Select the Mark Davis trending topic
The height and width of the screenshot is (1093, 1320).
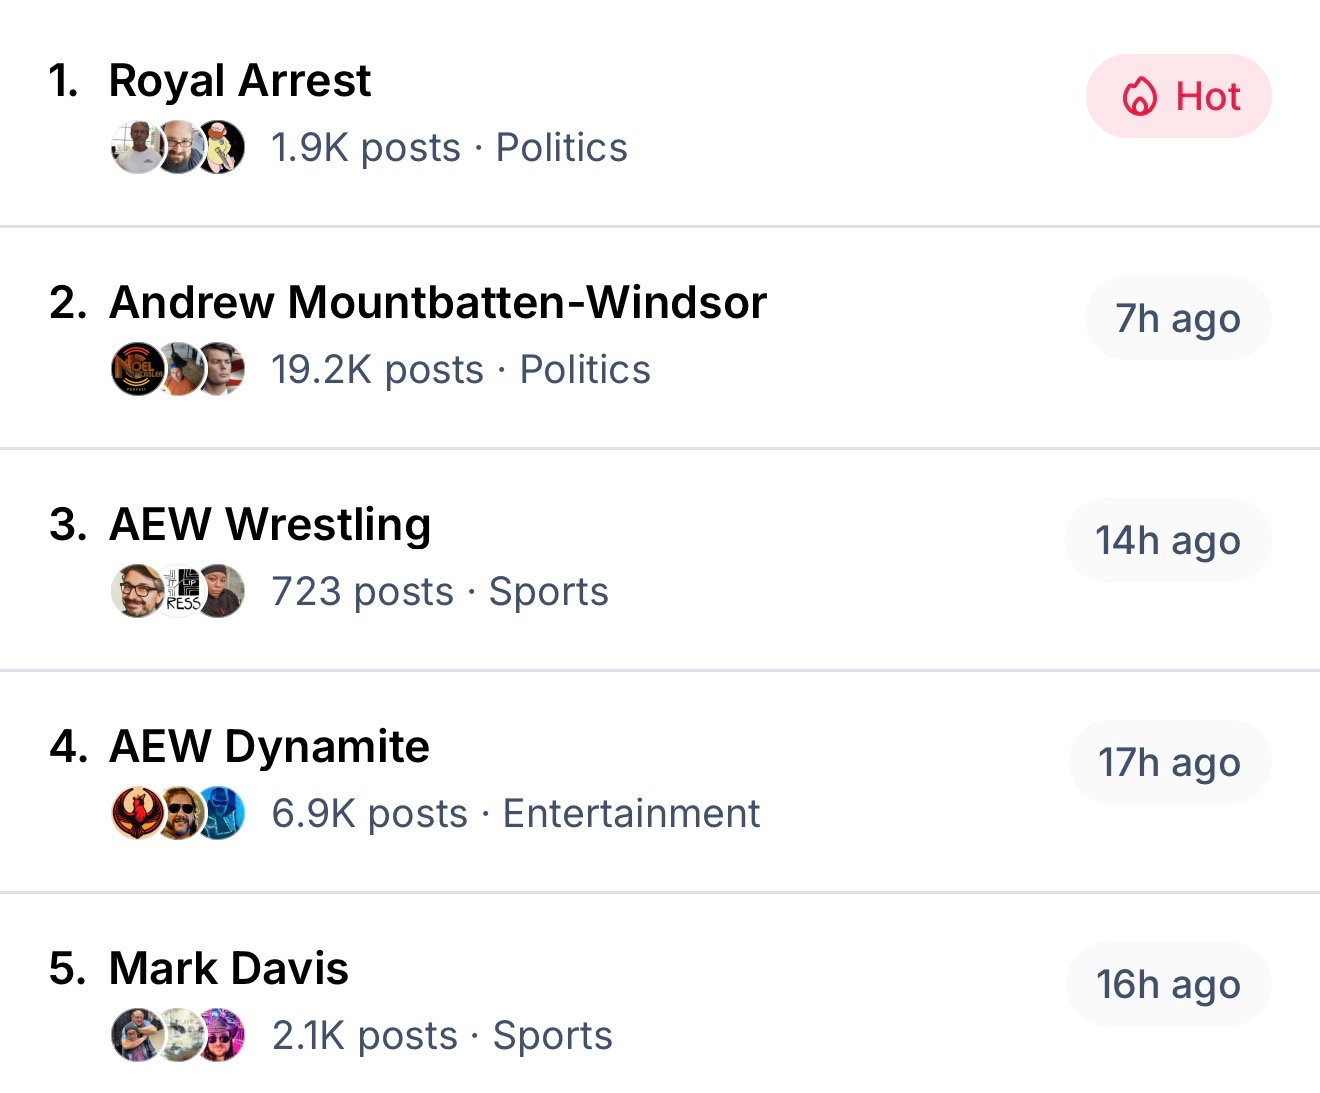pos(229,968)
